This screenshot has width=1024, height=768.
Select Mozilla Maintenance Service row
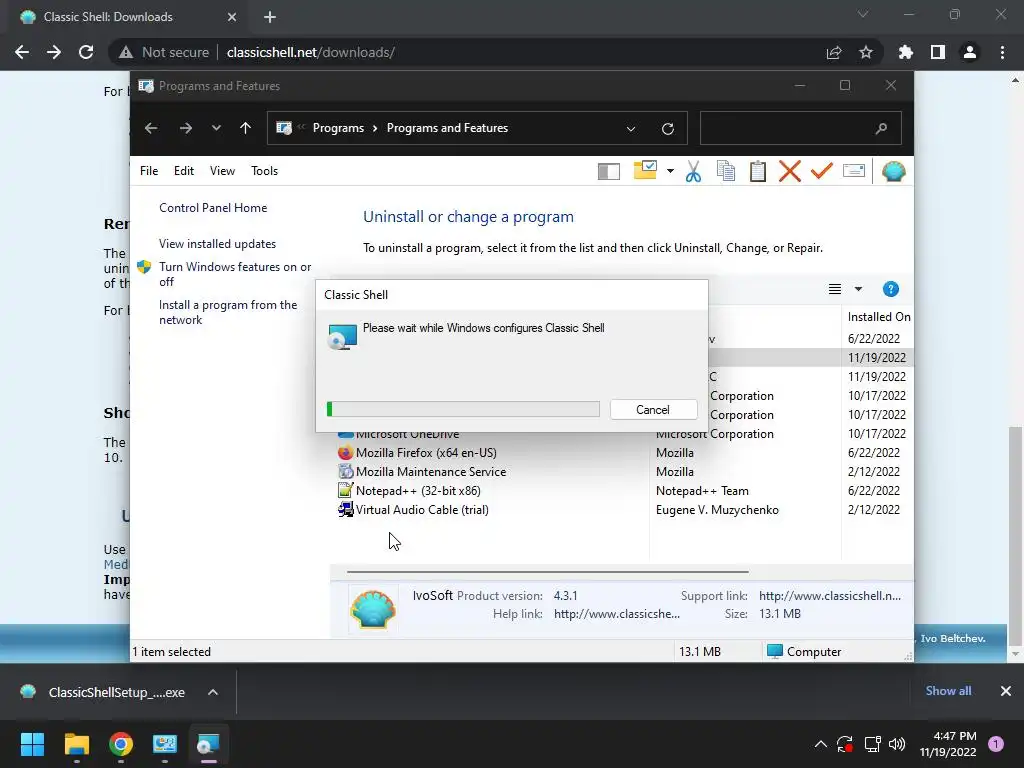click(x=620, y=472)
